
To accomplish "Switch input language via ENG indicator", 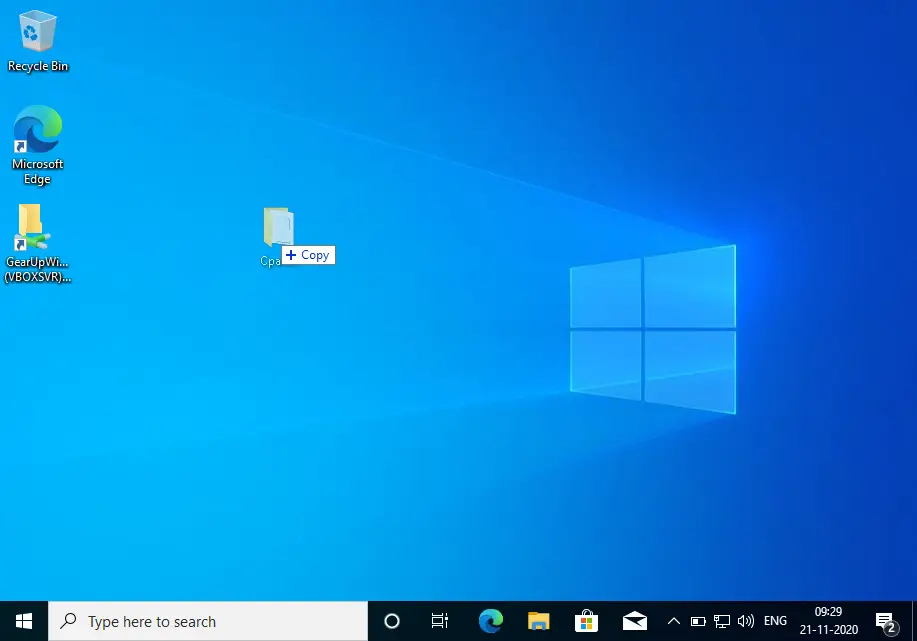I will [775, 621].
